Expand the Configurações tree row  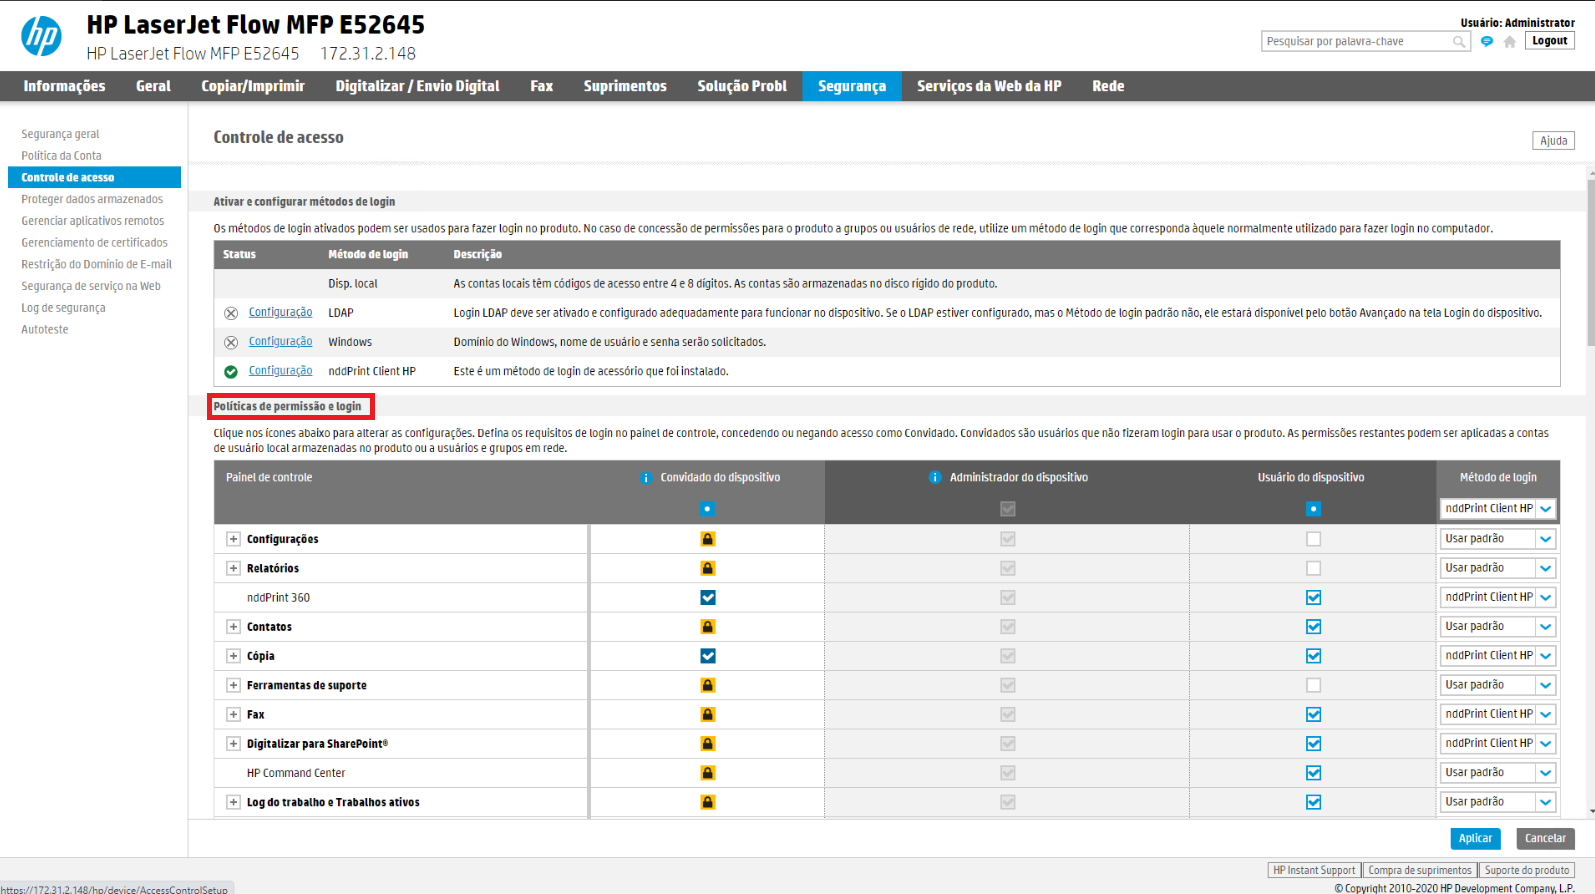tap(233, 539)
